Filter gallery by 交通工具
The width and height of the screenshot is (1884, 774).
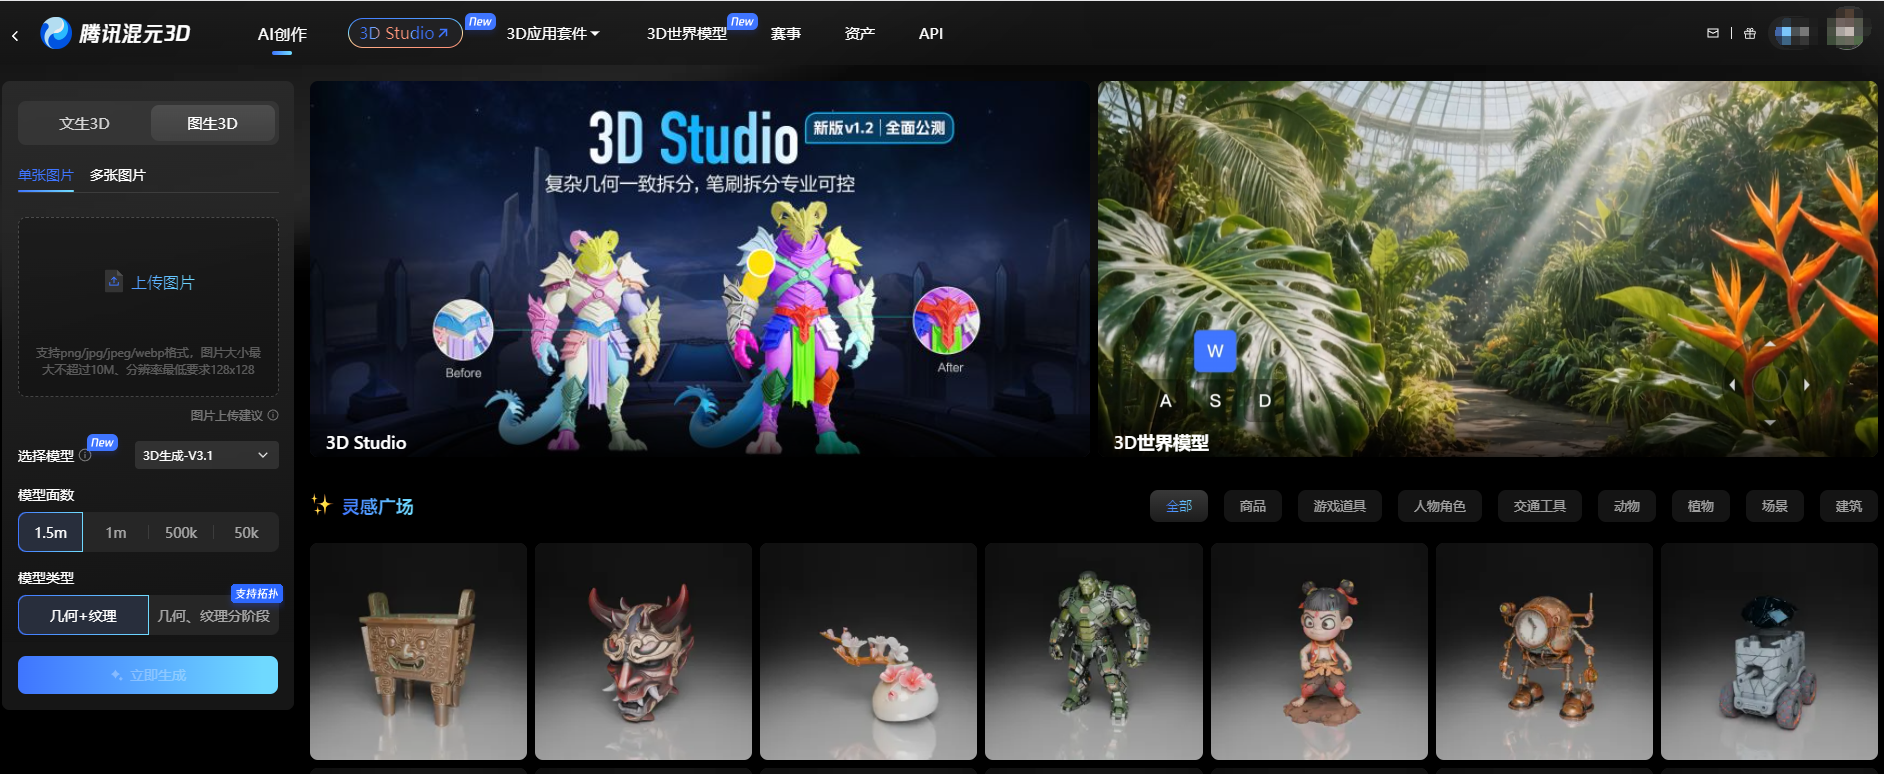1540,506
